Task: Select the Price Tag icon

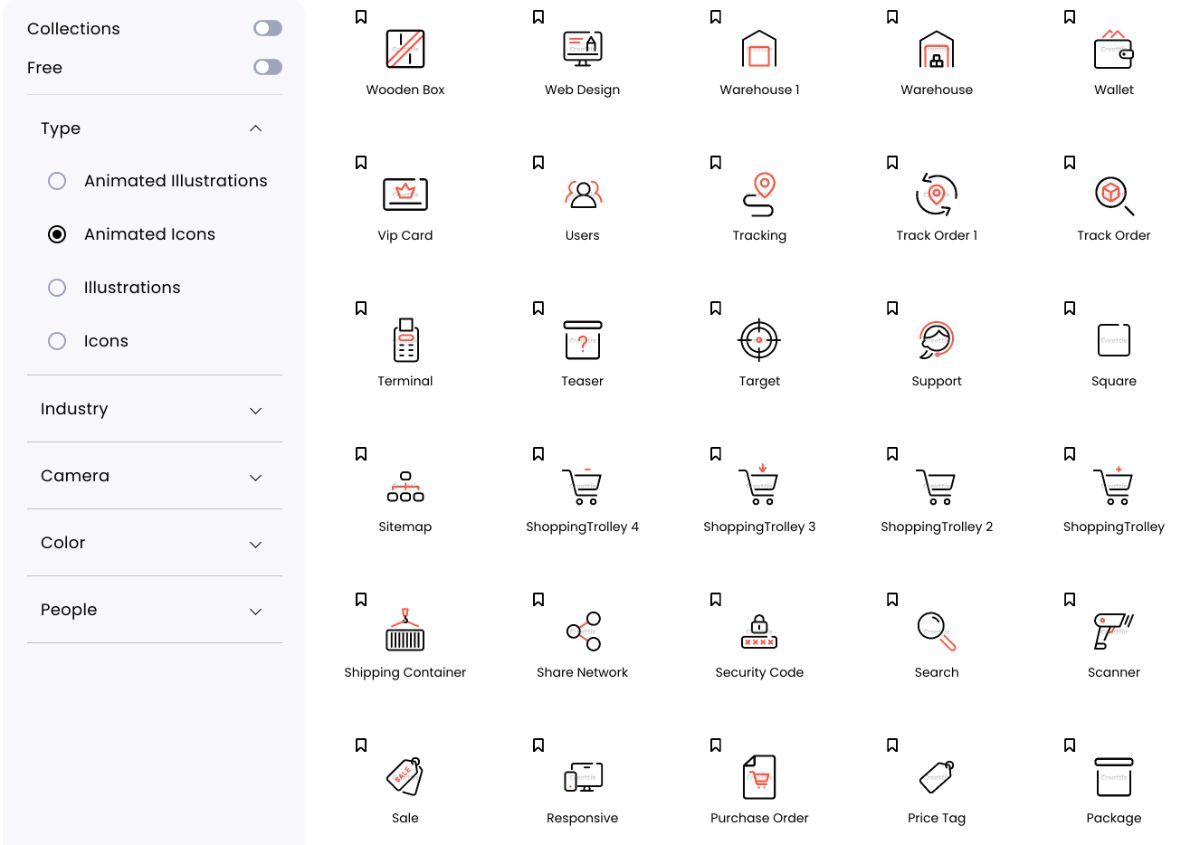Action: tap(936, 778)
